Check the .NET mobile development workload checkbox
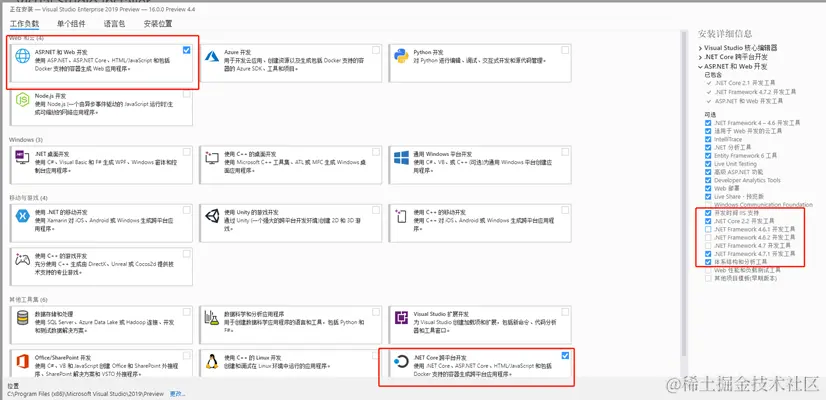 point(186,210)
